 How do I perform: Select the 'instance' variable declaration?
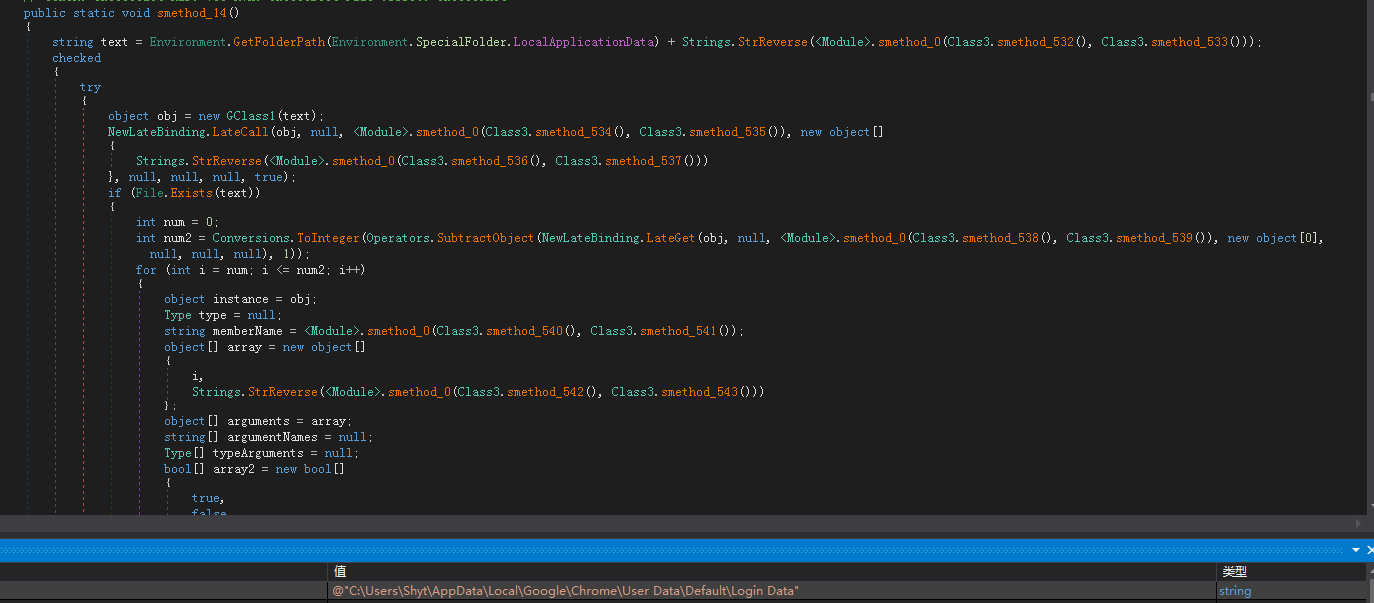click(241, 299)
